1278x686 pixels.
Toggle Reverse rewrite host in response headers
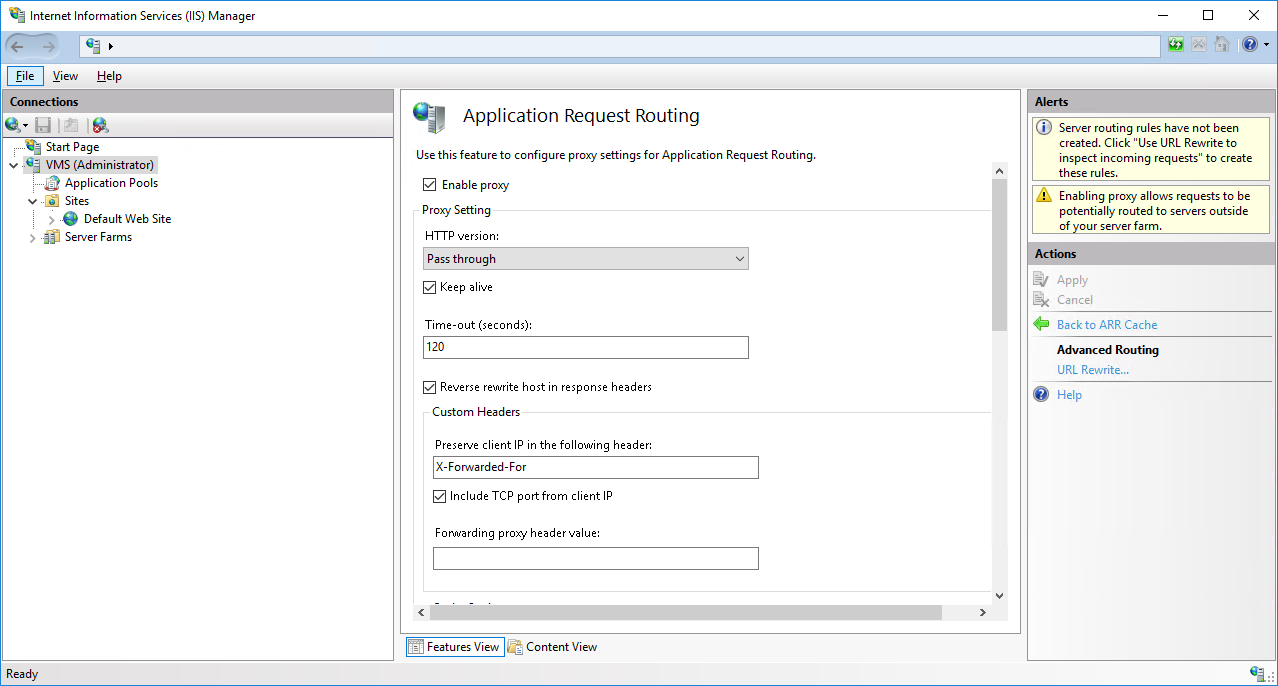[x=430, y=387]
